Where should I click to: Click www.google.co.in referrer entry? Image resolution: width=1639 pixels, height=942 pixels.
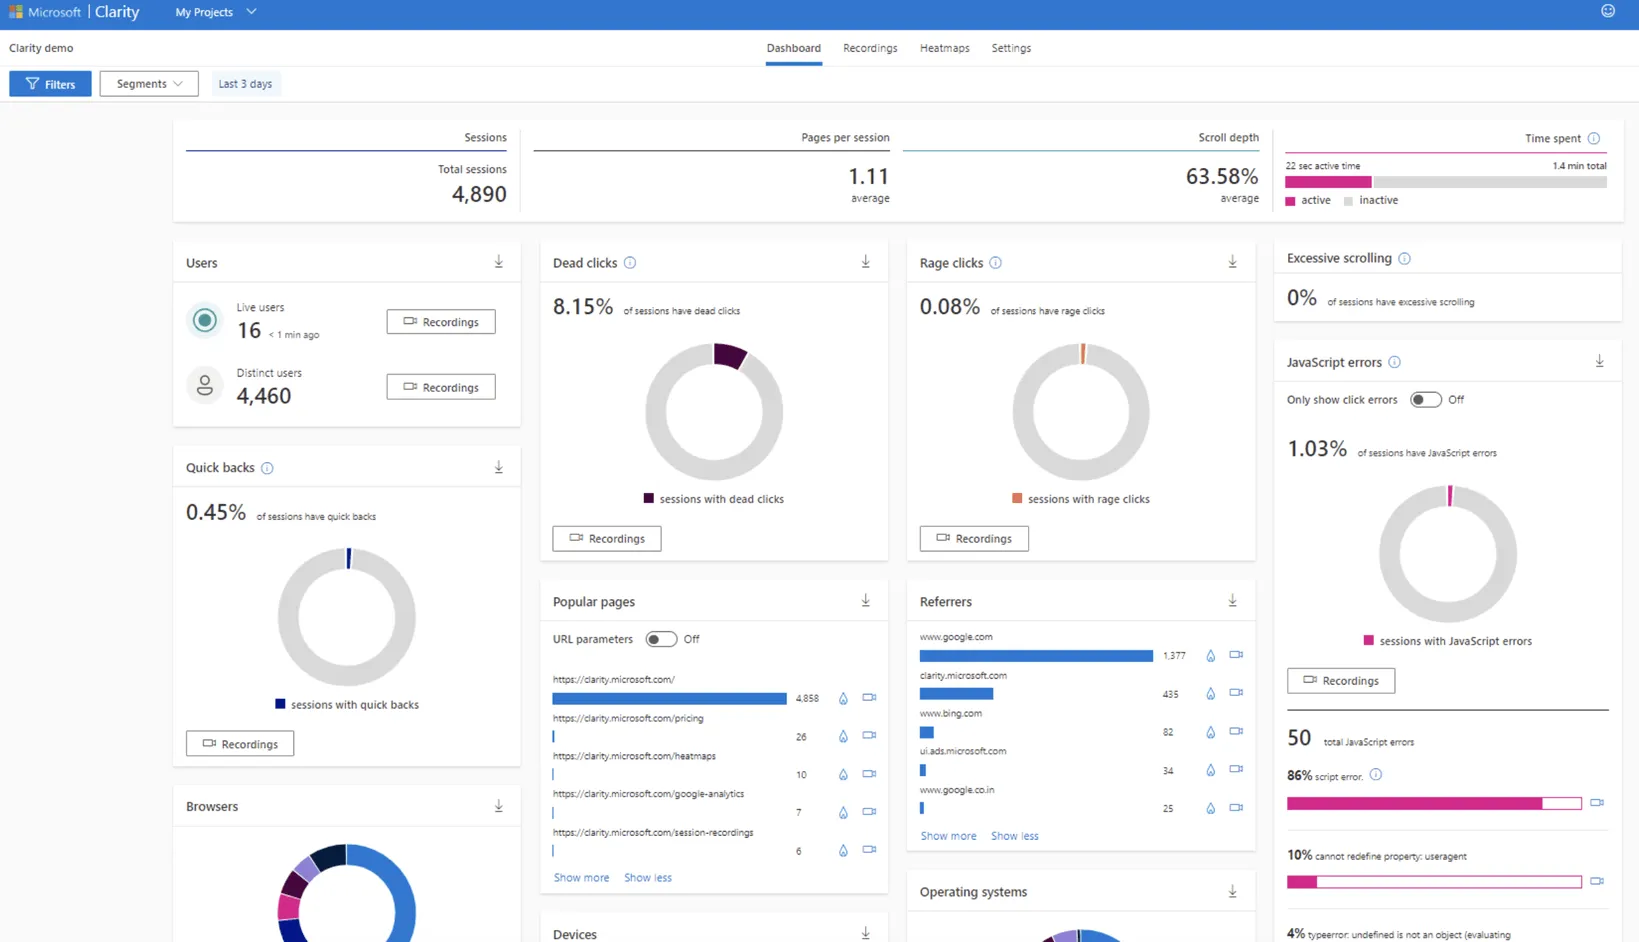click(957, 790)
